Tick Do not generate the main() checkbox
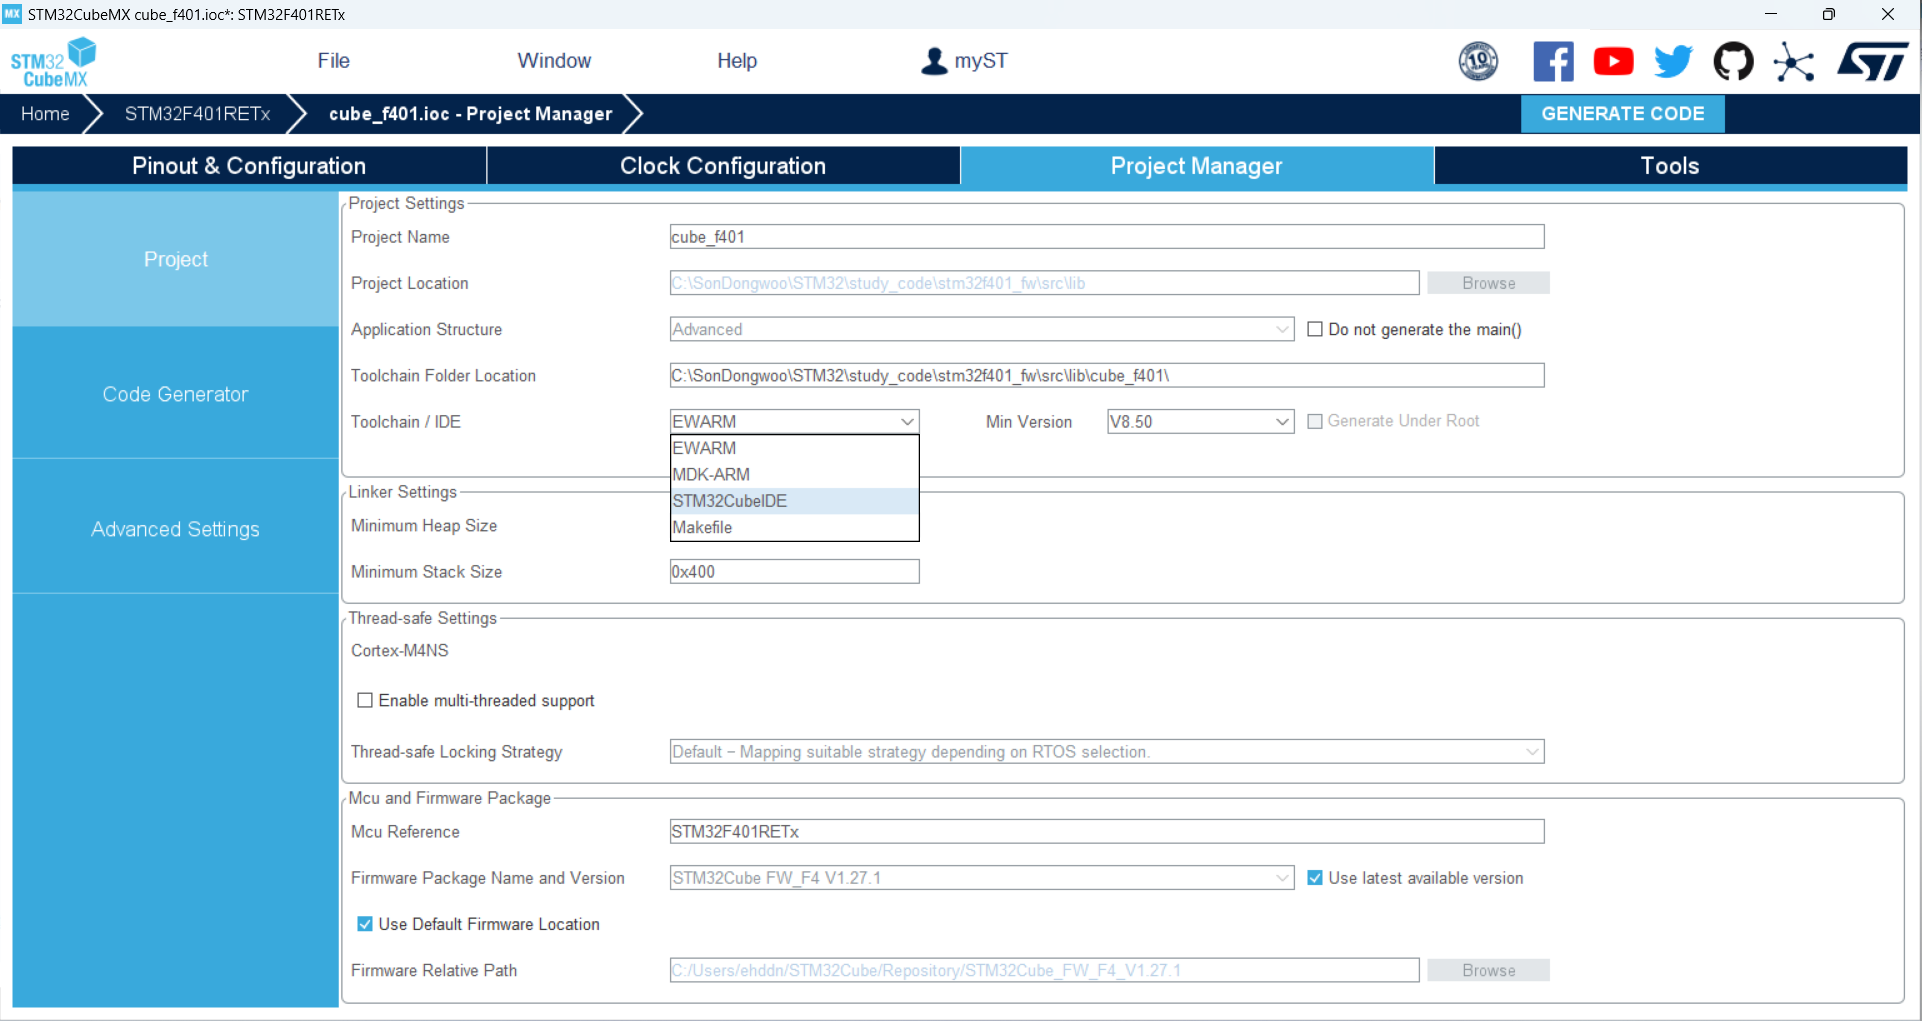The image size is (1922, 1021). coord(1315,329)
